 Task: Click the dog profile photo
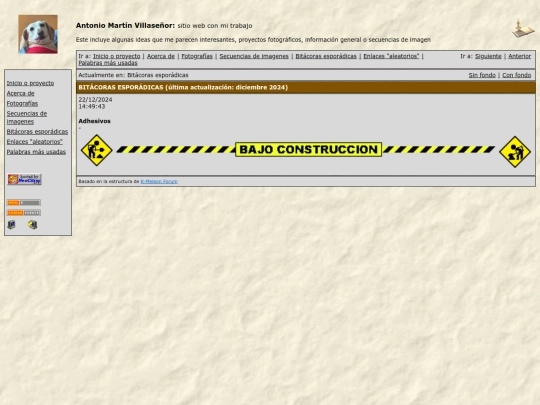(x=38, y=34)
